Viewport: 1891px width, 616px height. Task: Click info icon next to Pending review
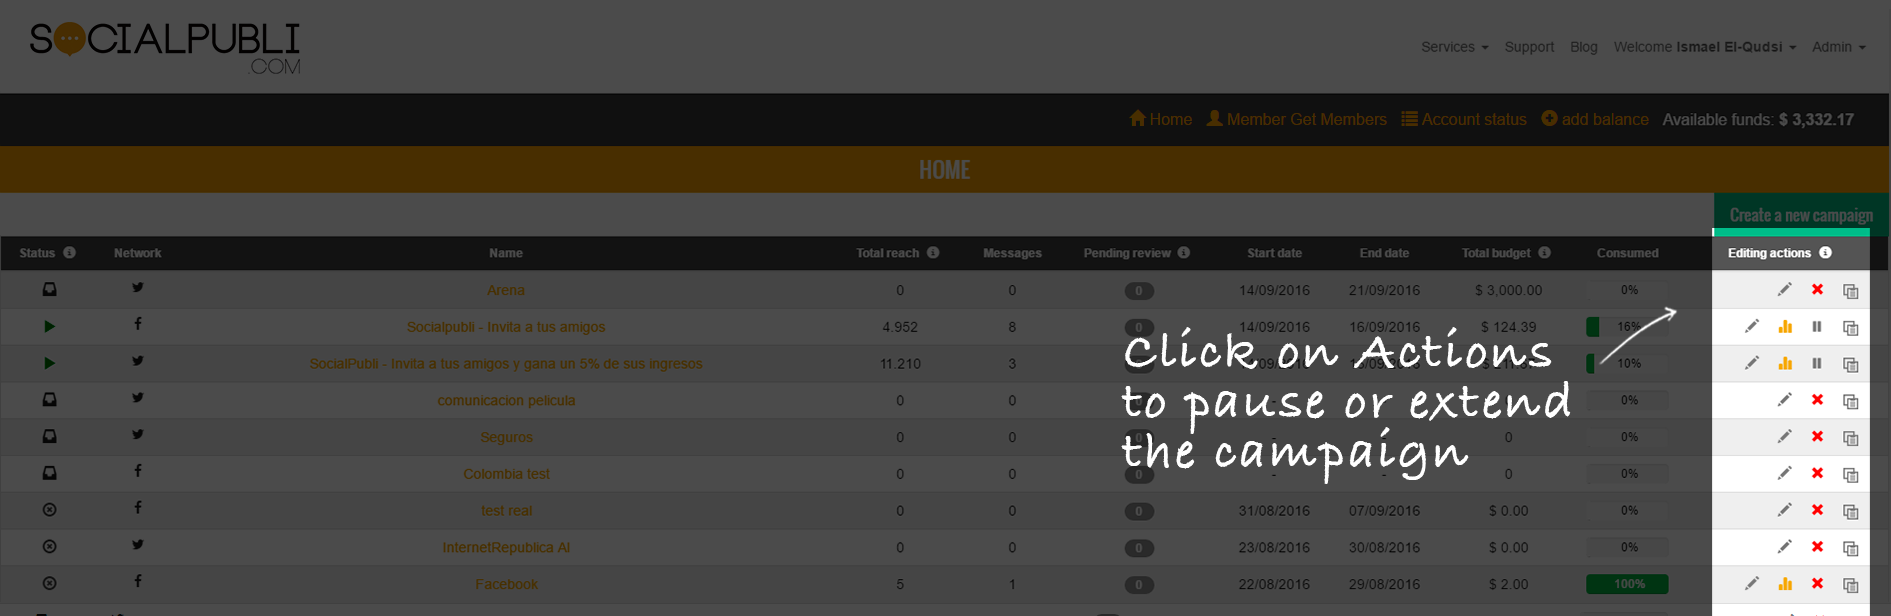(1184, 253)
